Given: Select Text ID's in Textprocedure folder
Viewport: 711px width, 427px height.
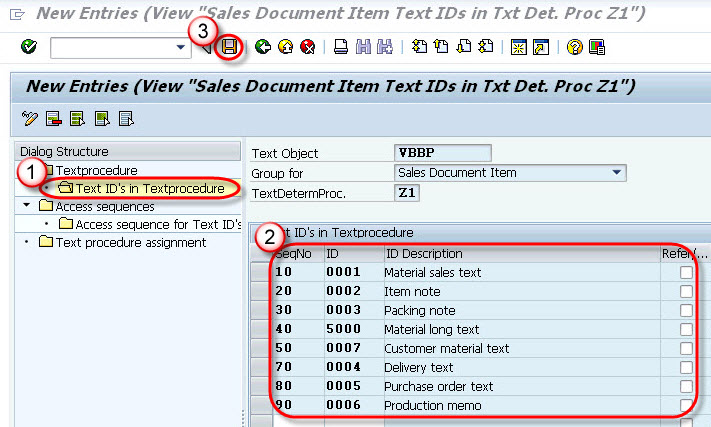Looking at the screenshot, I should (x=149, y=188).
